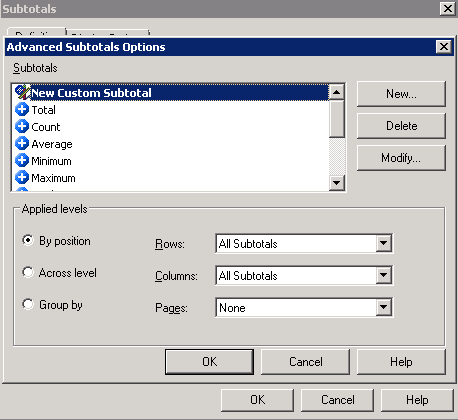The image size is (458, 420).
Task: Click the plus icon beside Average
Action: [x=22, y=143]
